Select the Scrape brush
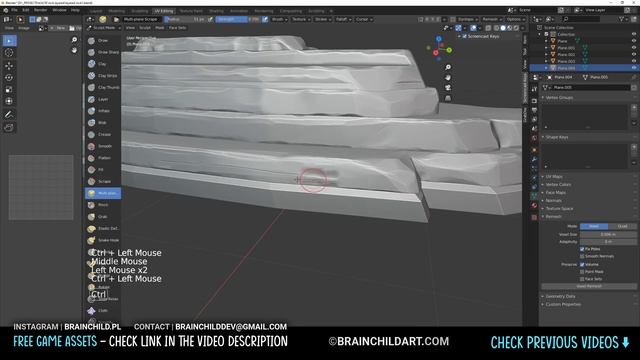This screenshot has height=360, width=640. [102, 181]
